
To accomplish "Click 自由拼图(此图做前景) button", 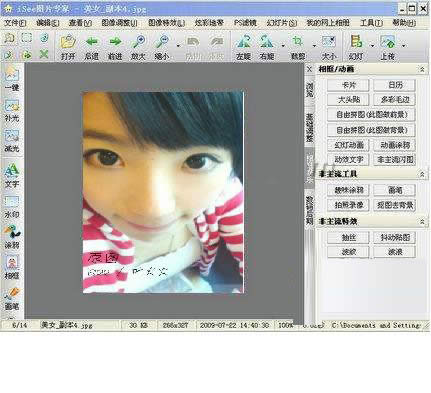I will tap(371, 115).
